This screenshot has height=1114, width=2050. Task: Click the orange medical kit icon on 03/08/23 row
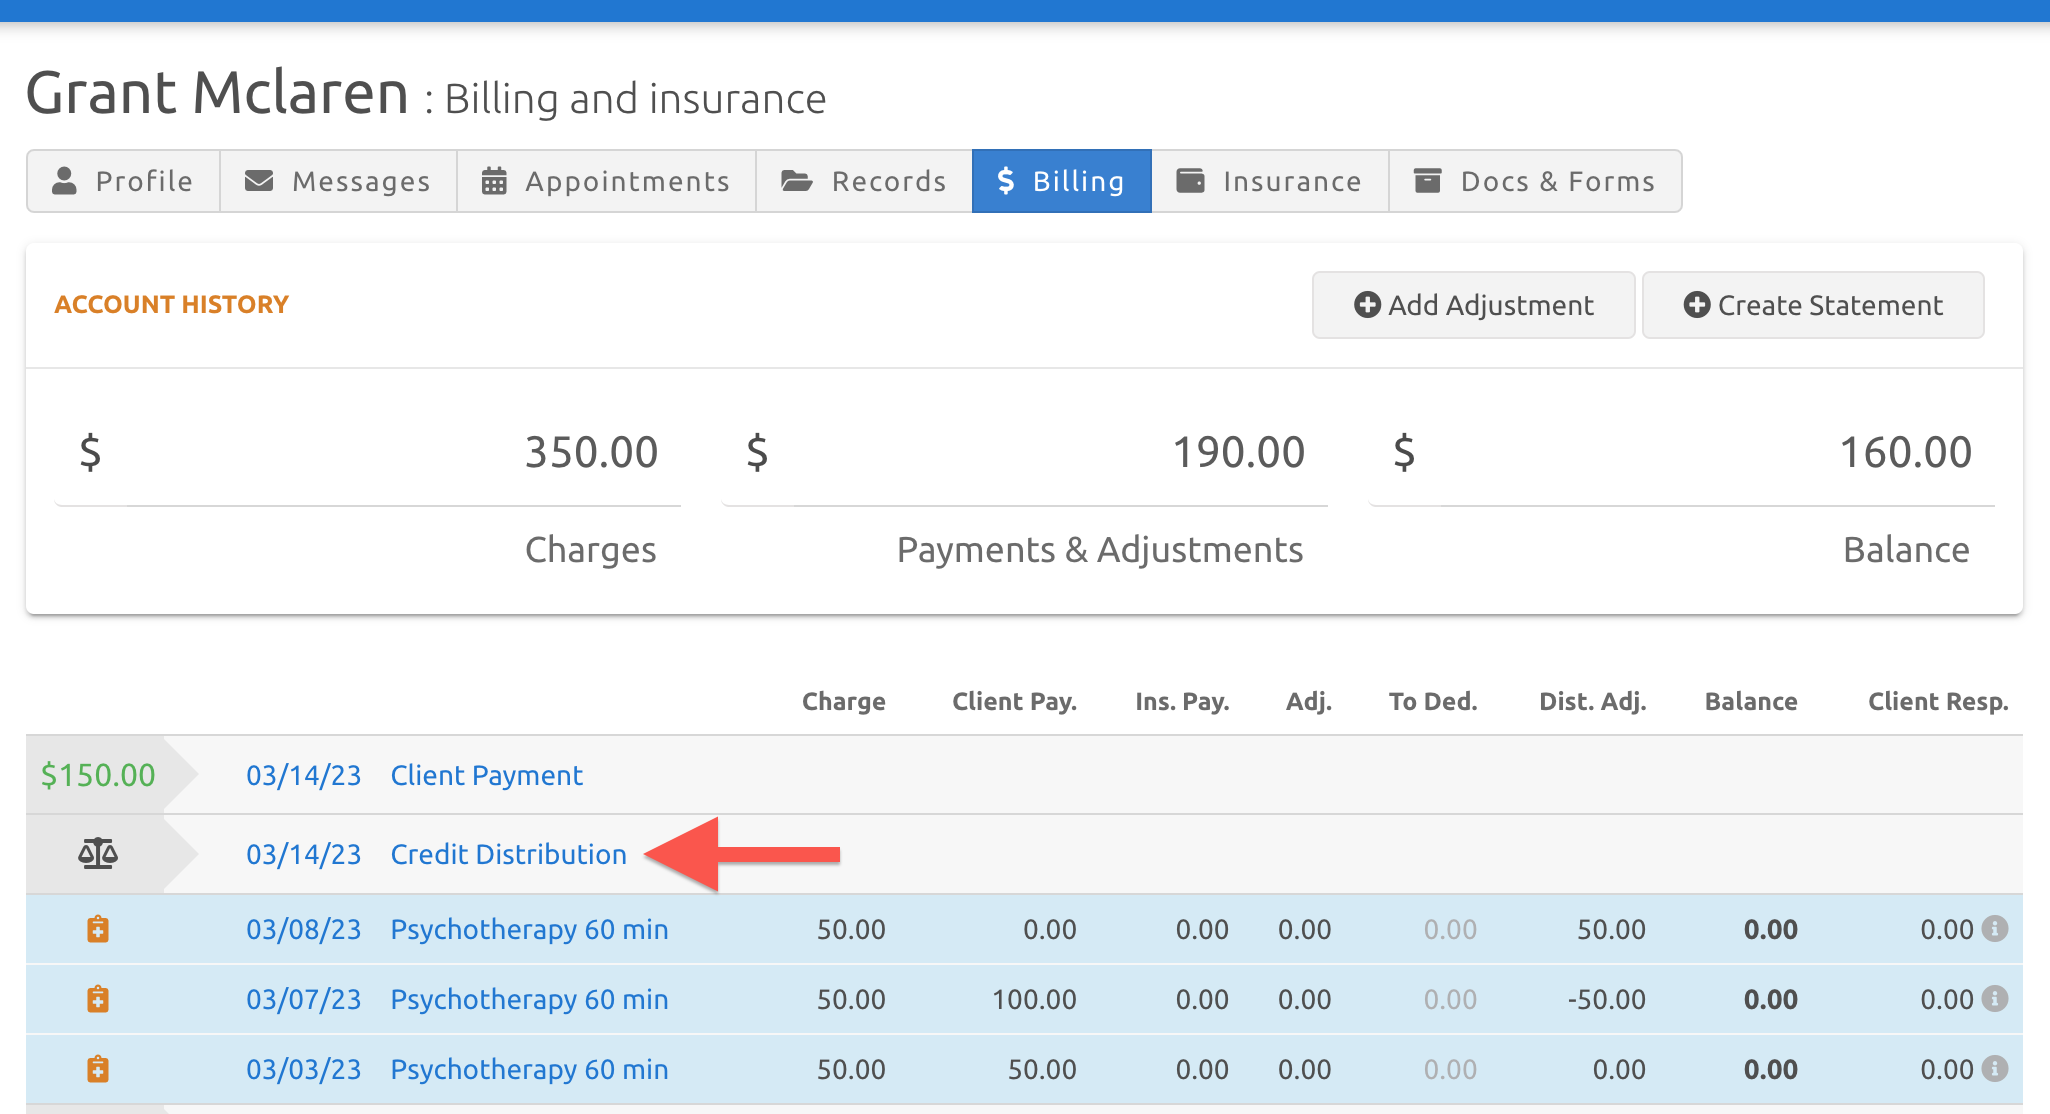[x=97, y=929]
